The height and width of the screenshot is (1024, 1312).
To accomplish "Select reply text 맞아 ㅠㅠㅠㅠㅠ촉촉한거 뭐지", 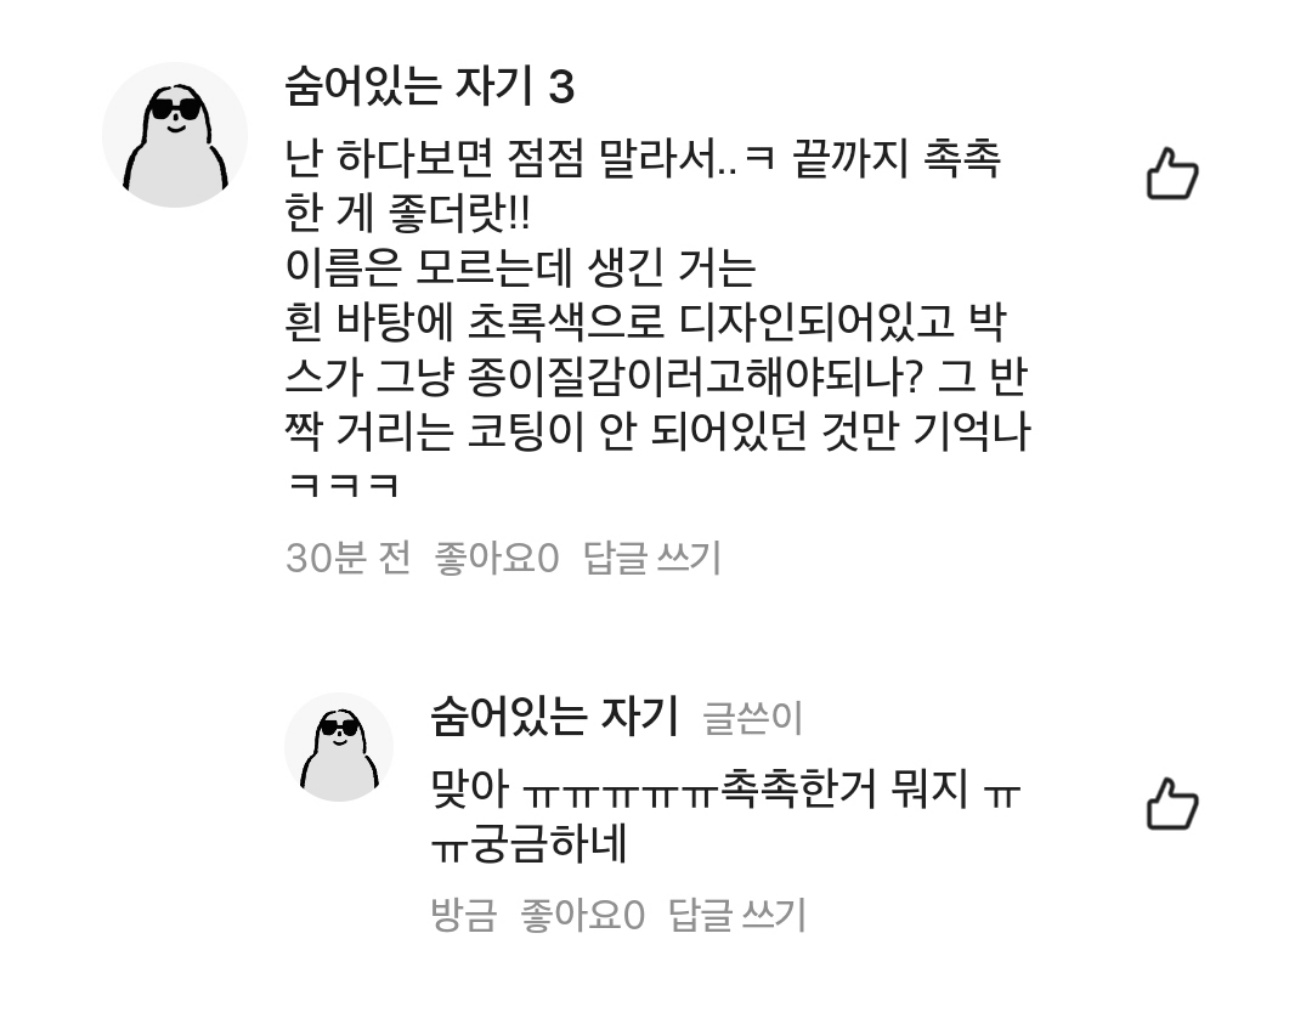I will 725,789.
